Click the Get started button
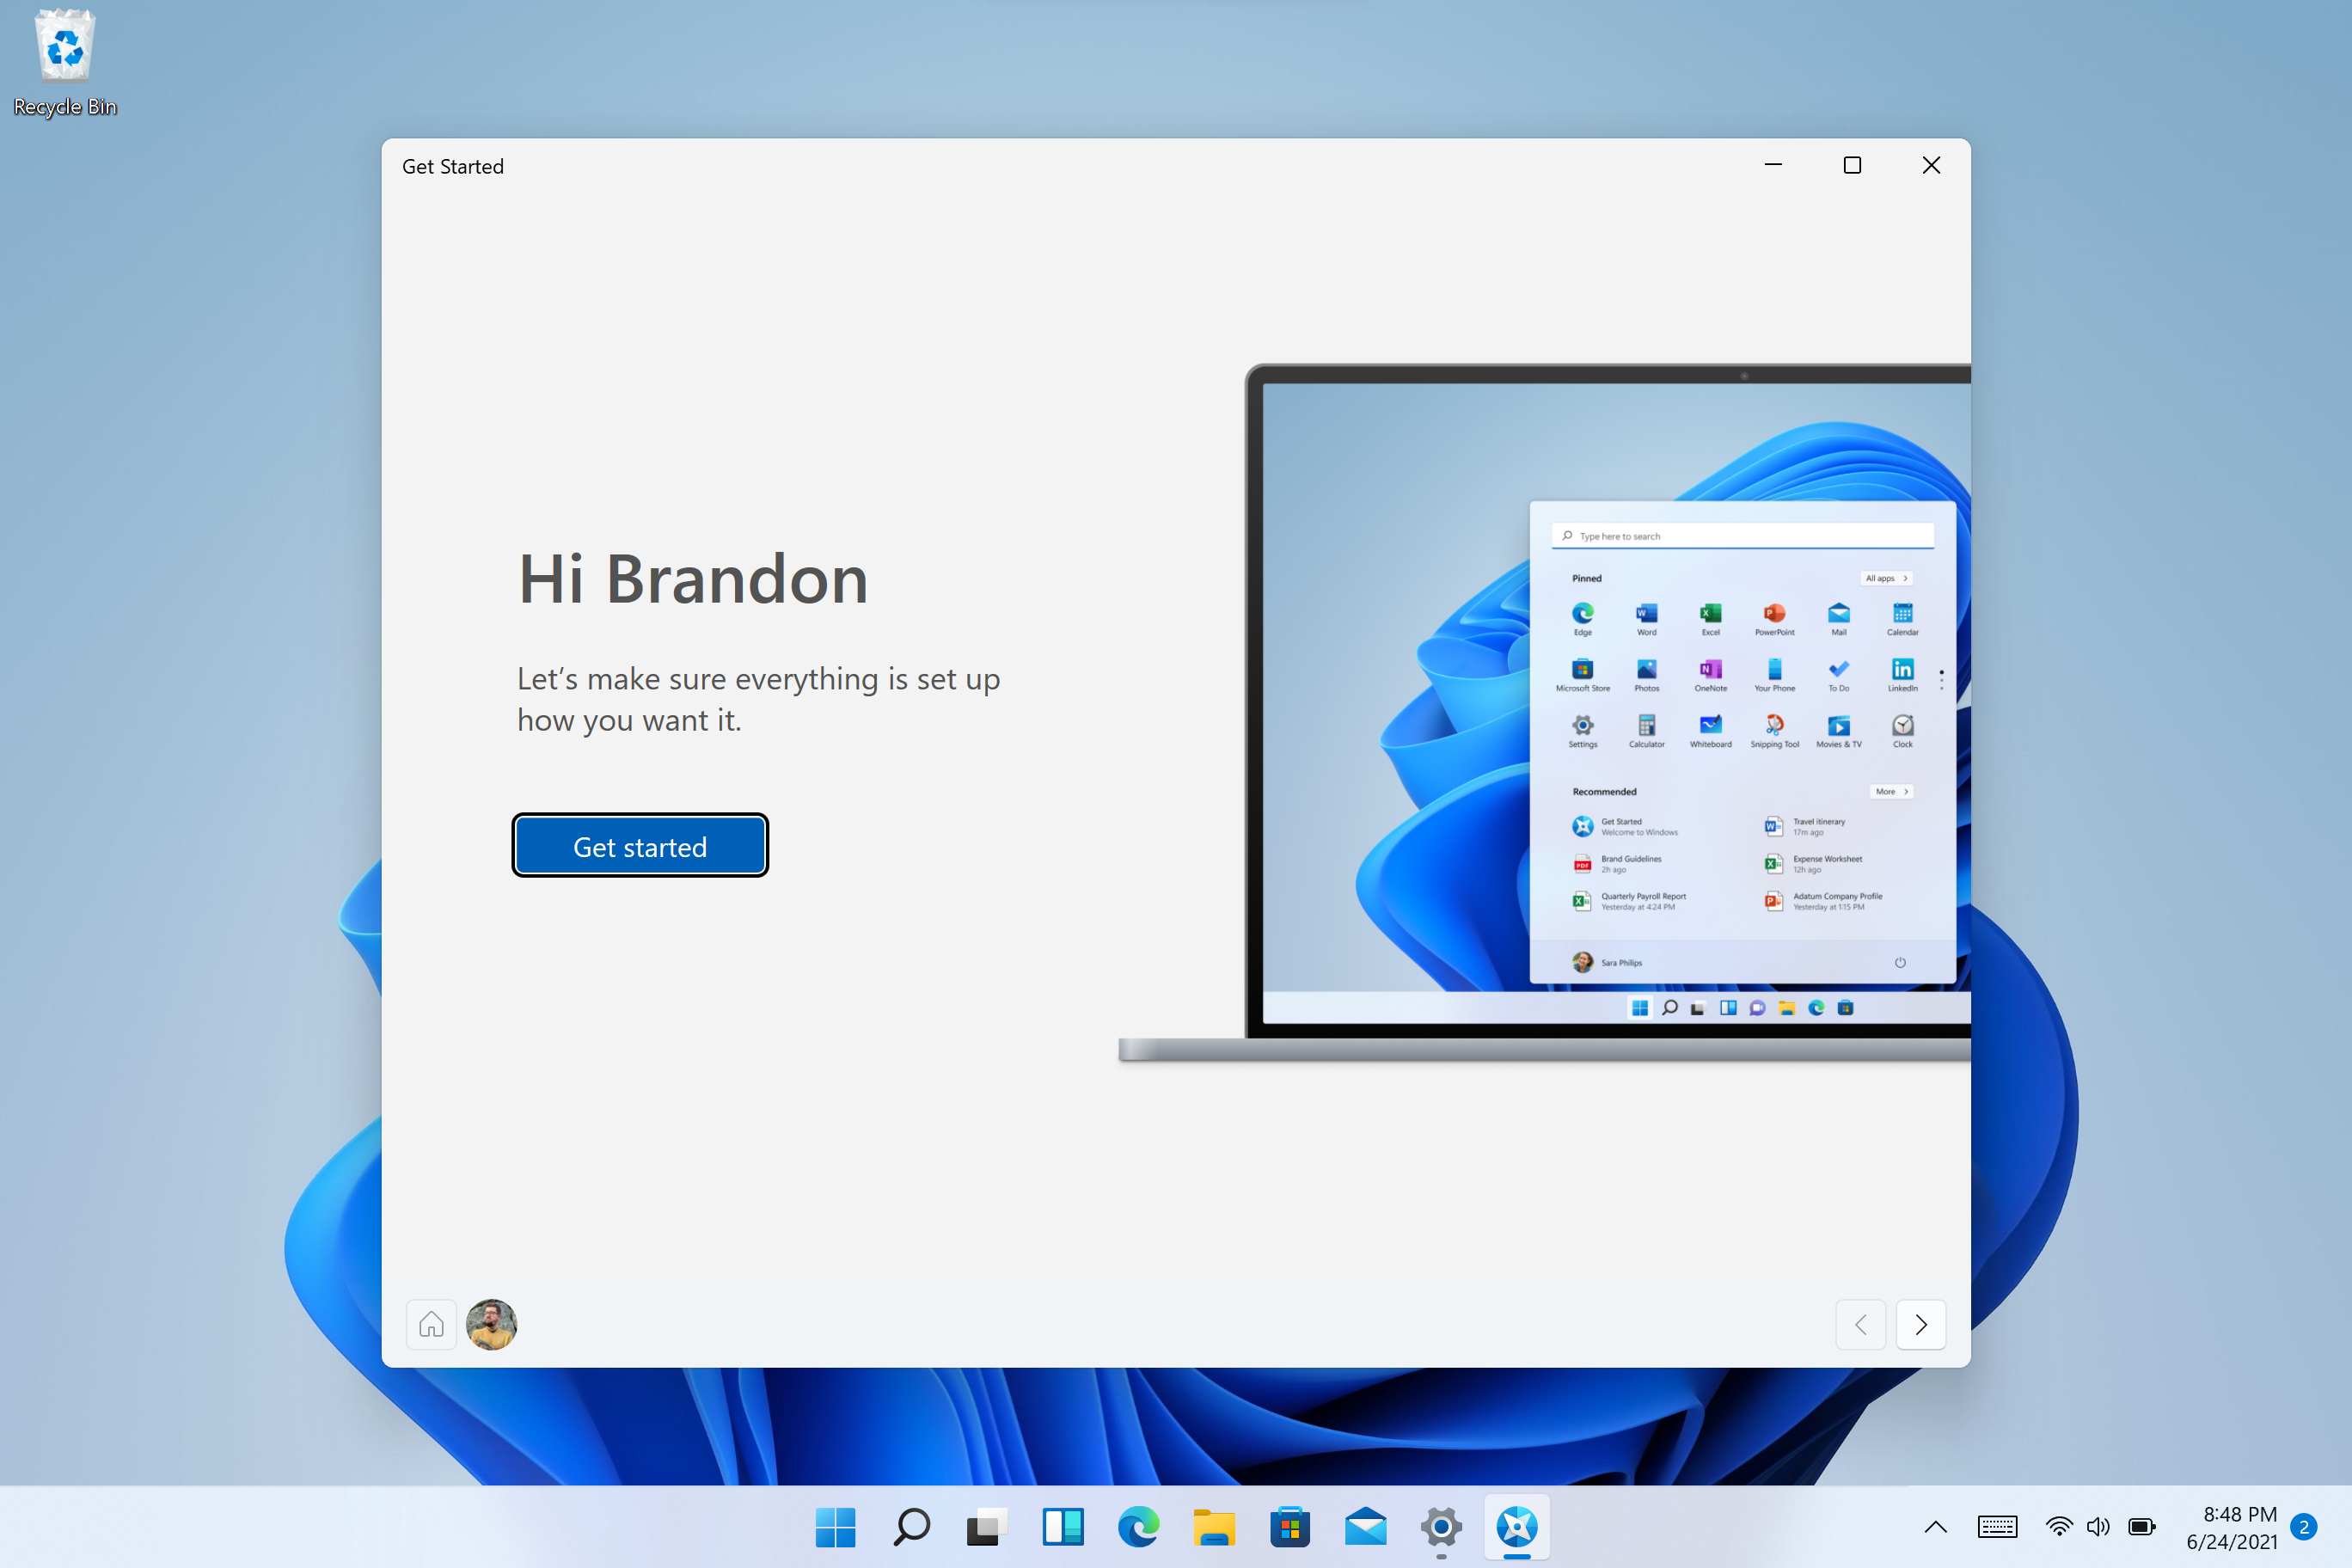 639,845
